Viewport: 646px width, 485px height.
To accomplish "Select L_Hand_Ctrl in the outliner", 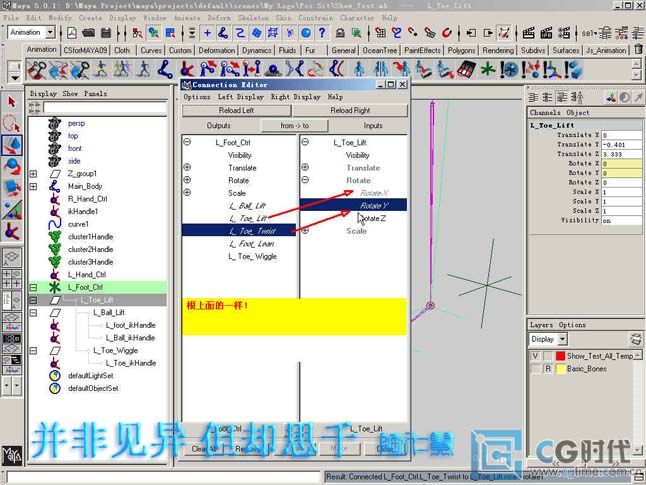I will 87,275.
